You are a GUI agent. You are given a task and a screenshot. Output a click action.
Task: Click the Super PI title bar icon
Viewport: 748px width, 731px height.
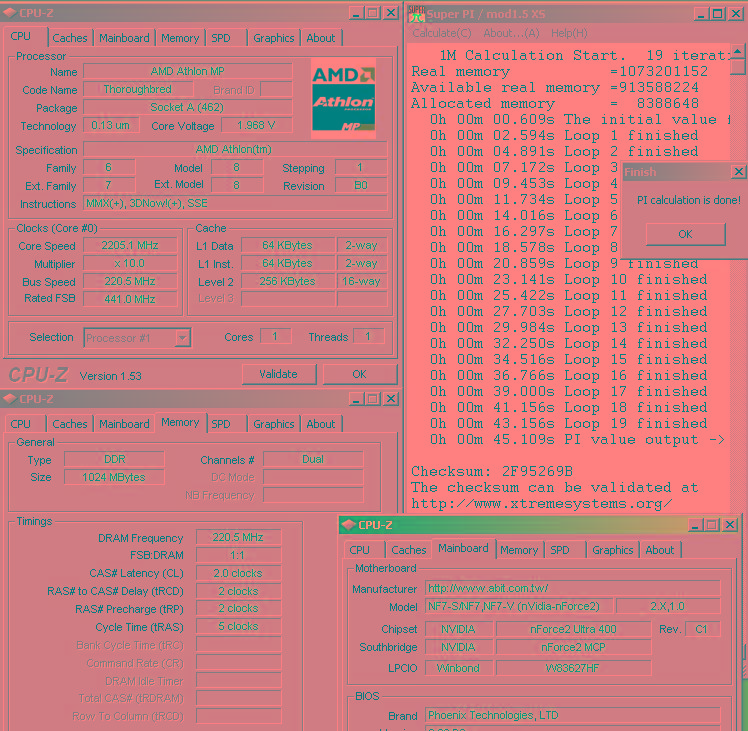pyautogui.click(x=416, y=14)
